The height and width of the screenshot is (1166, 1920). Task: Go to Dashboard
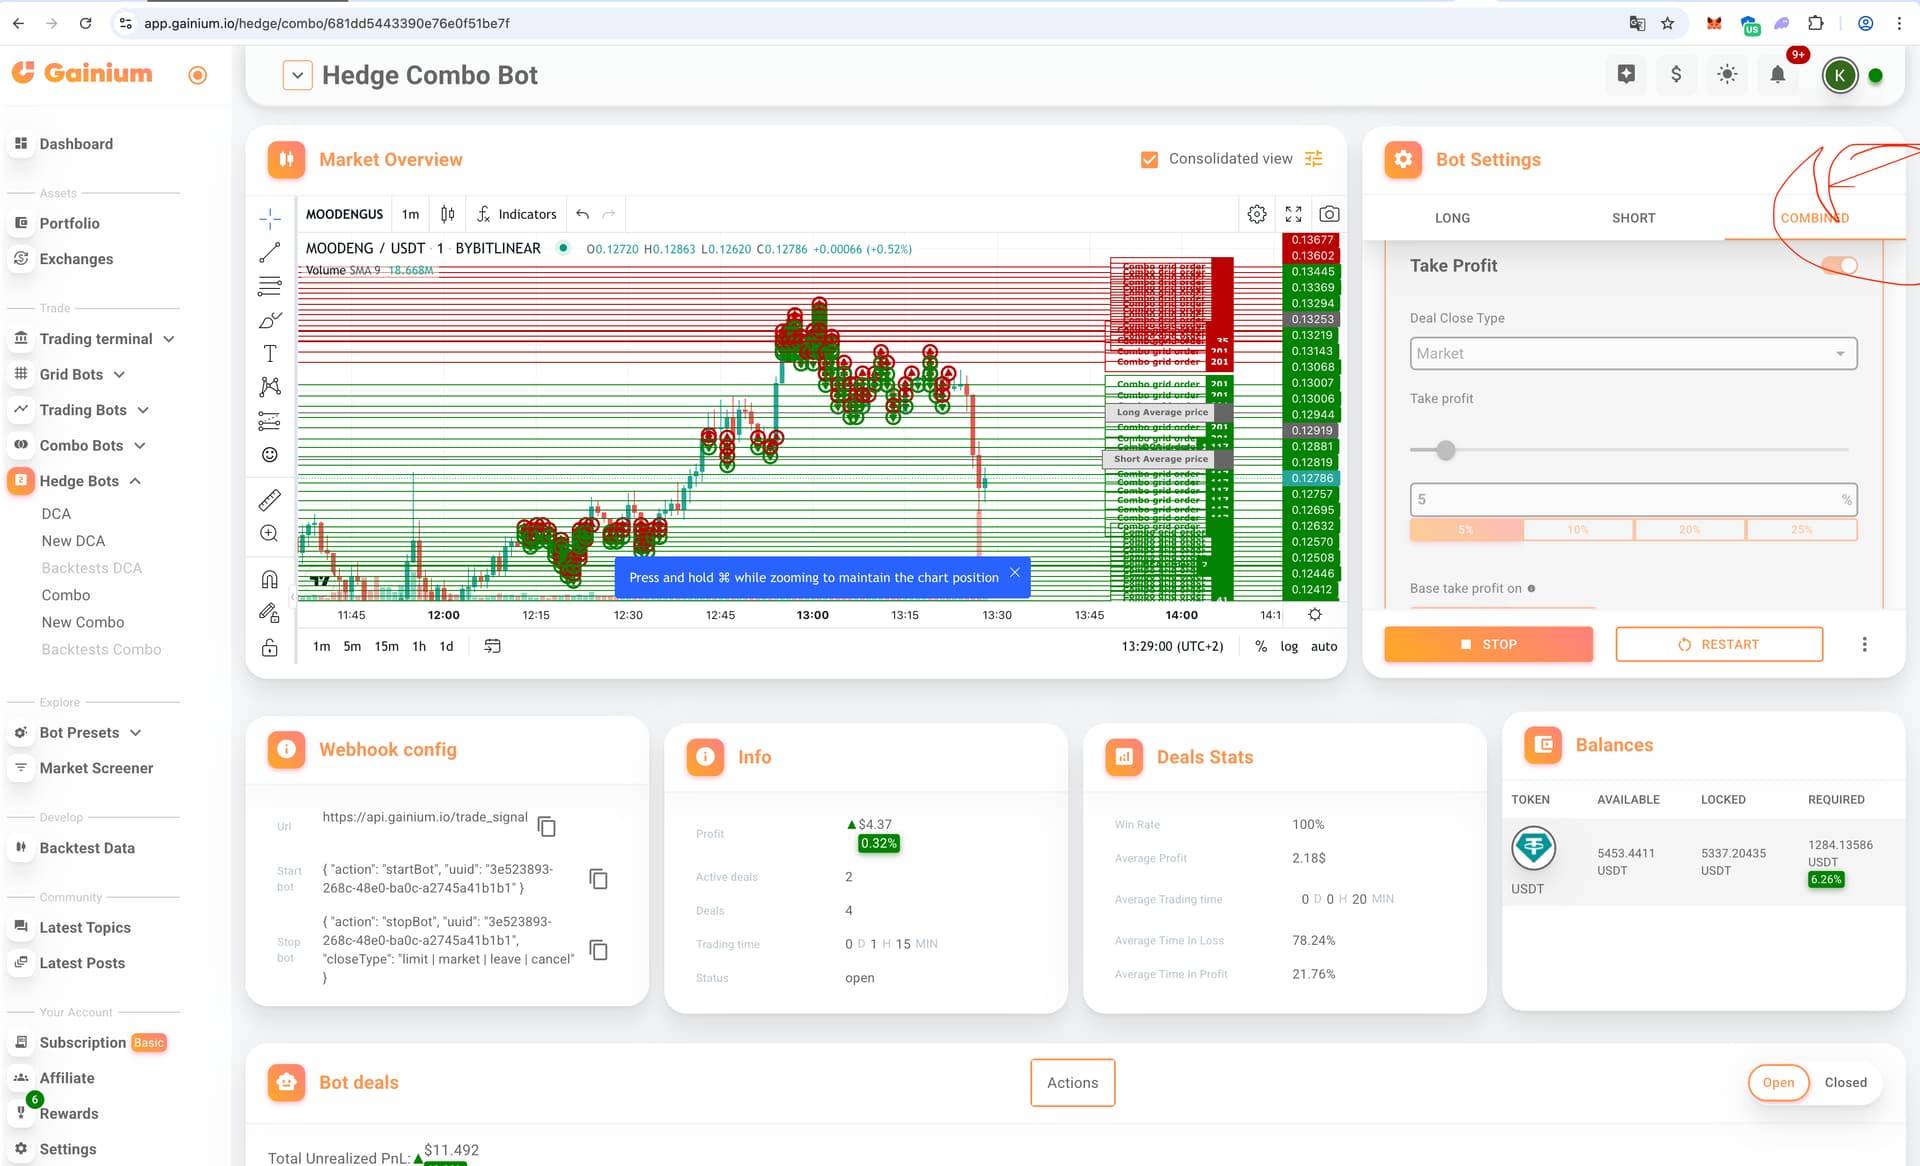(x=76, y=144)
